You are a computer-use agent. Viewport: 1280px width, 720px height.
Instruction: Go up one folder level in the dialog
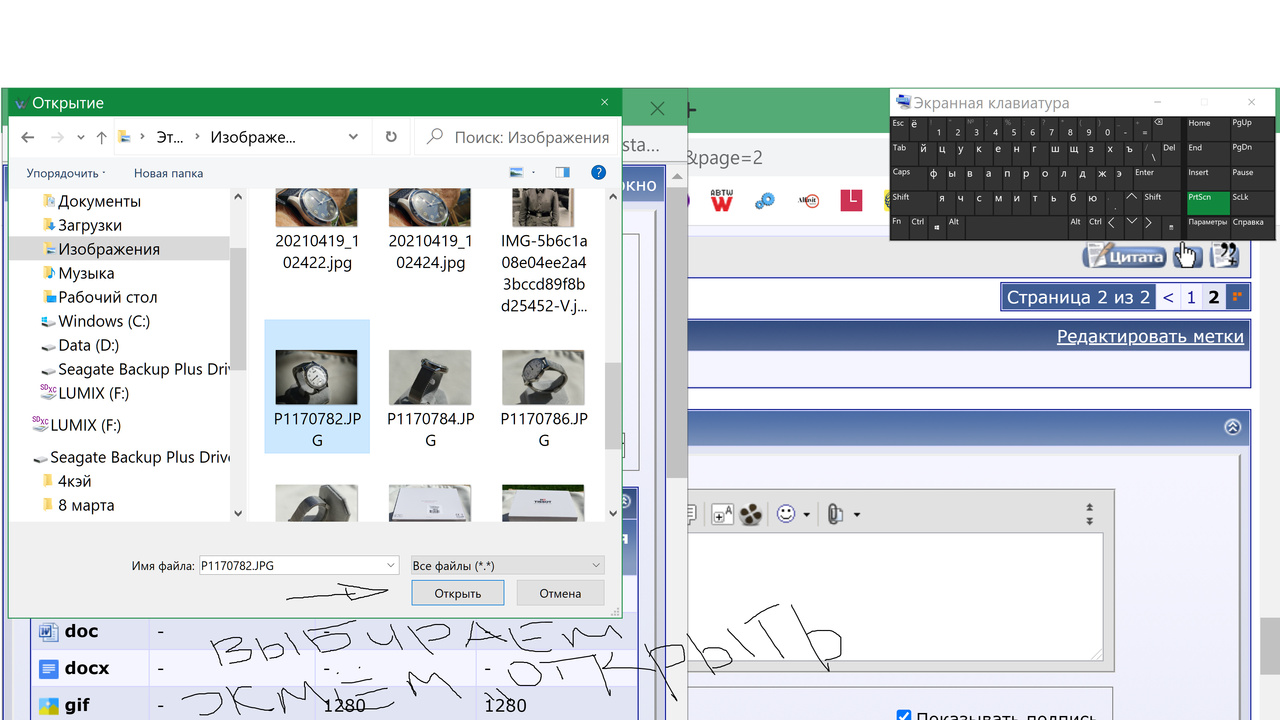[101, 137]
